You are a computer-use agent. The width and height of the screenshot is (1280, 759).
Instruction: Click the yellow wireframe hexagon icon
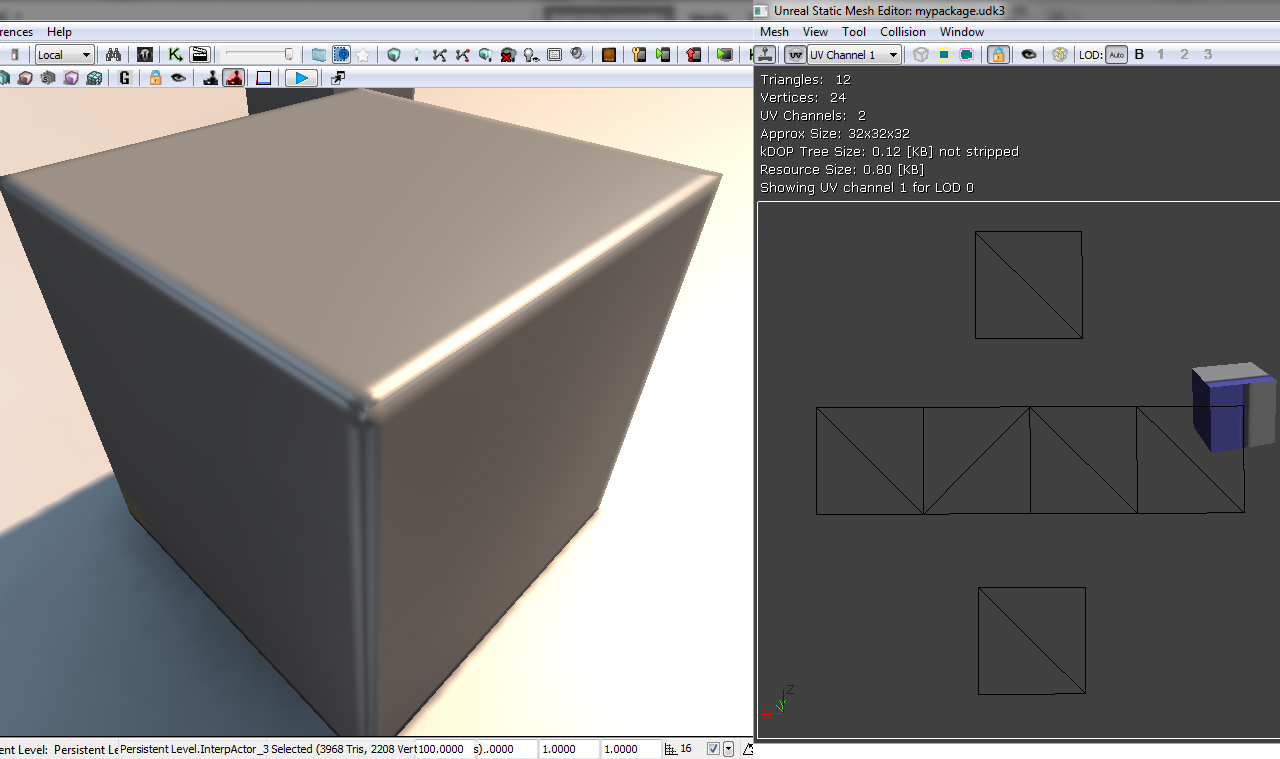click(1060, 55)
